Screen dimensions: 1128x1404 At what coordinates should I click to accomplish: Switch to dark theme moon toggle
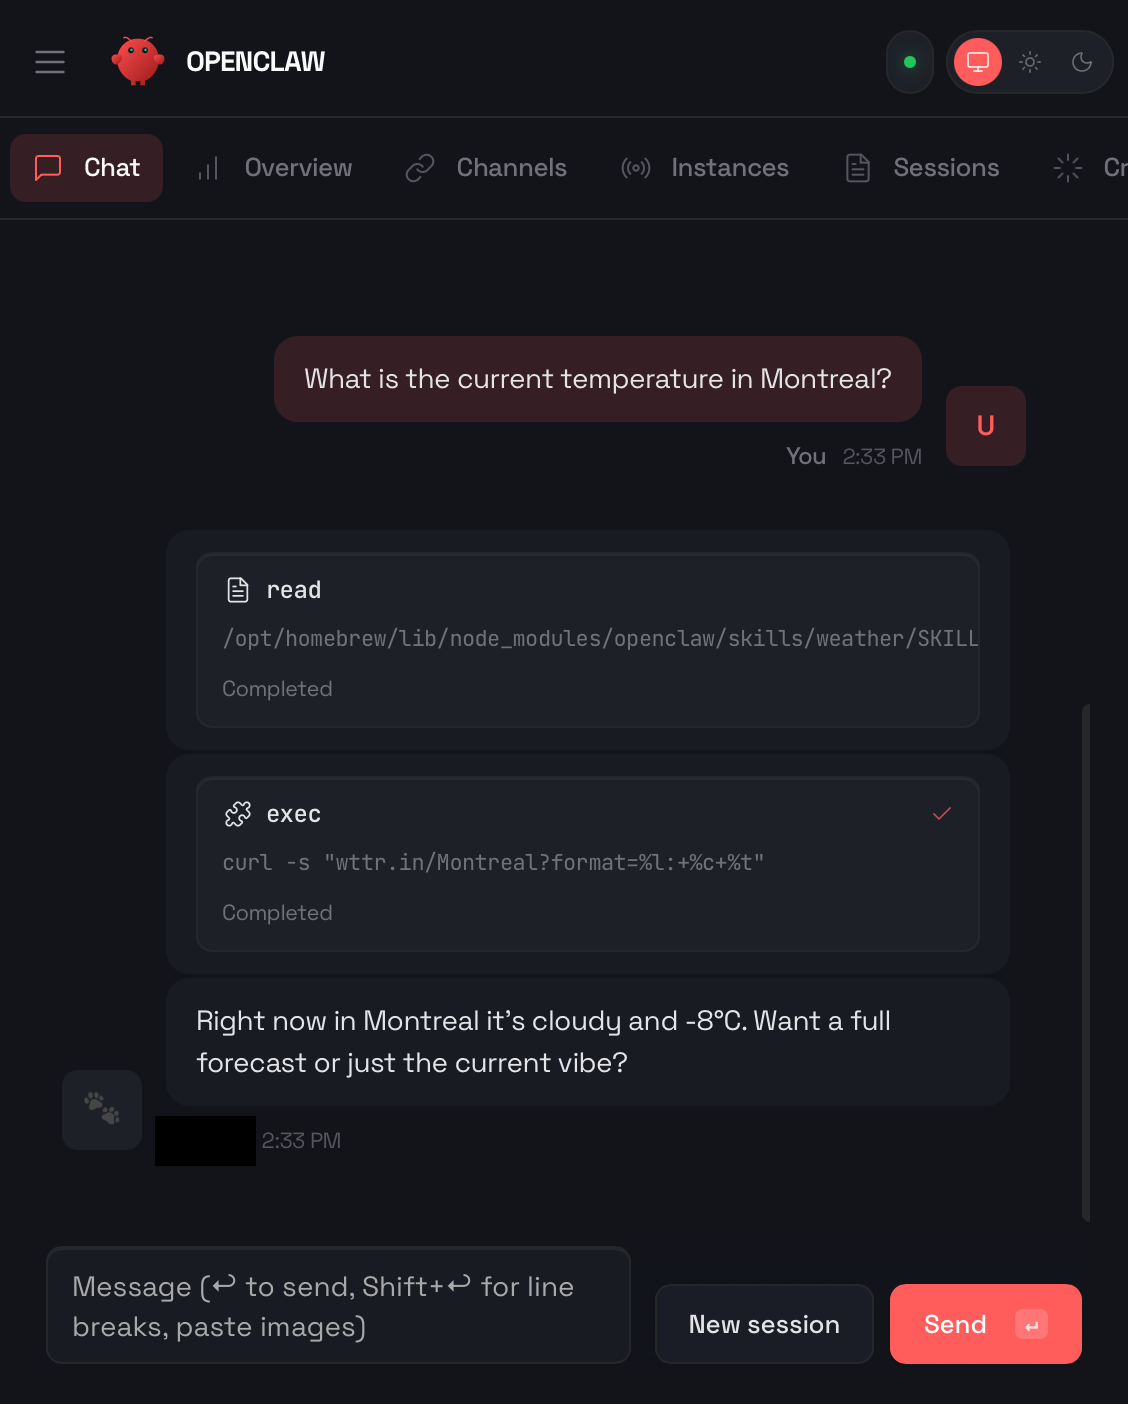pyautogui.click(x=1082, y=62)
